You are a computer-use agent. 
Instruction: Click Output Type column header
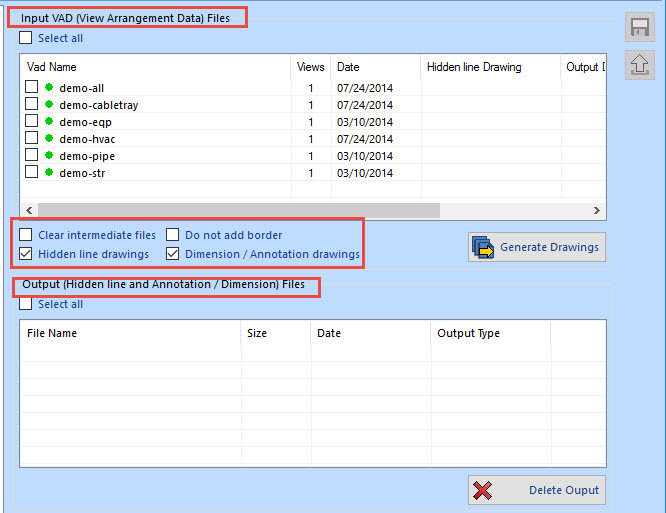point(468,333)
